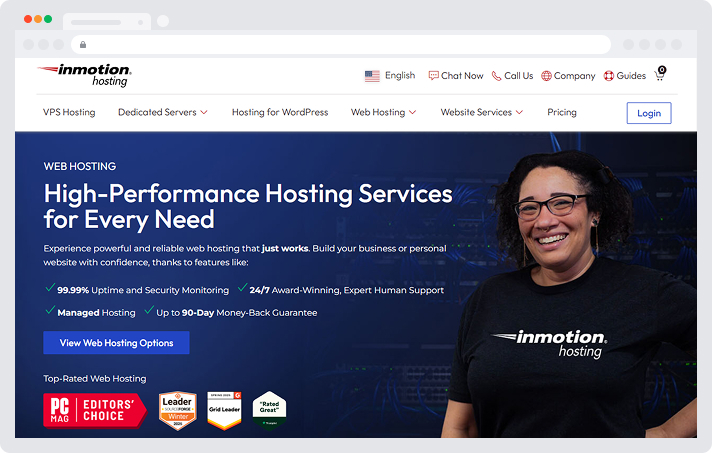Click the SourceForge Leader badge
The image size is (712, 453).
pos(178,411)
